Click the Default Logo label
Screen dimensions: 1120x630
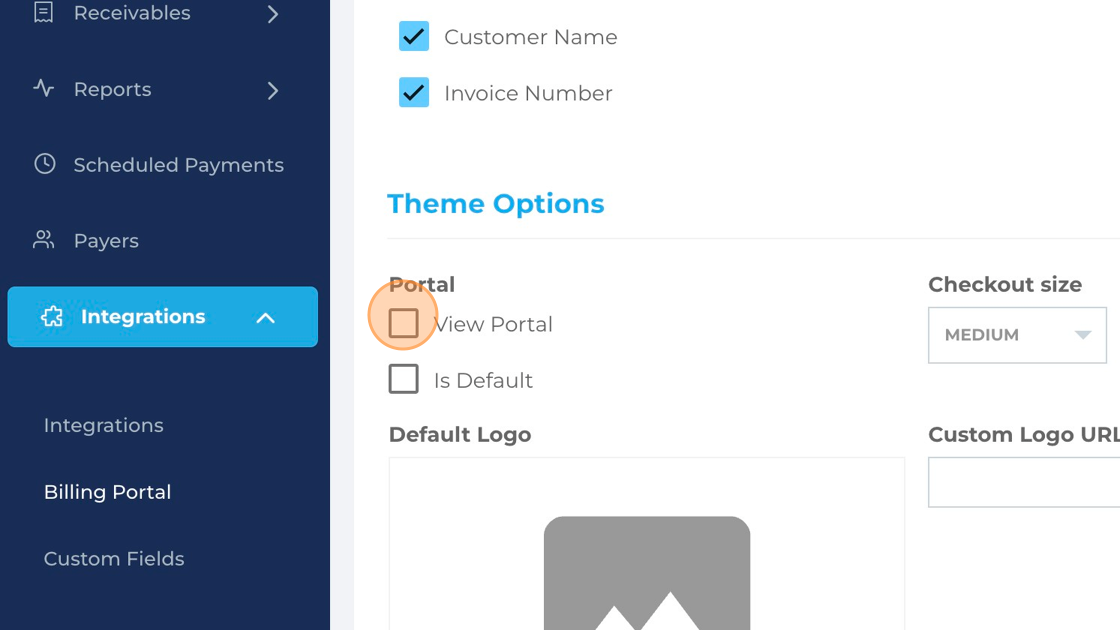pos(460,434)
